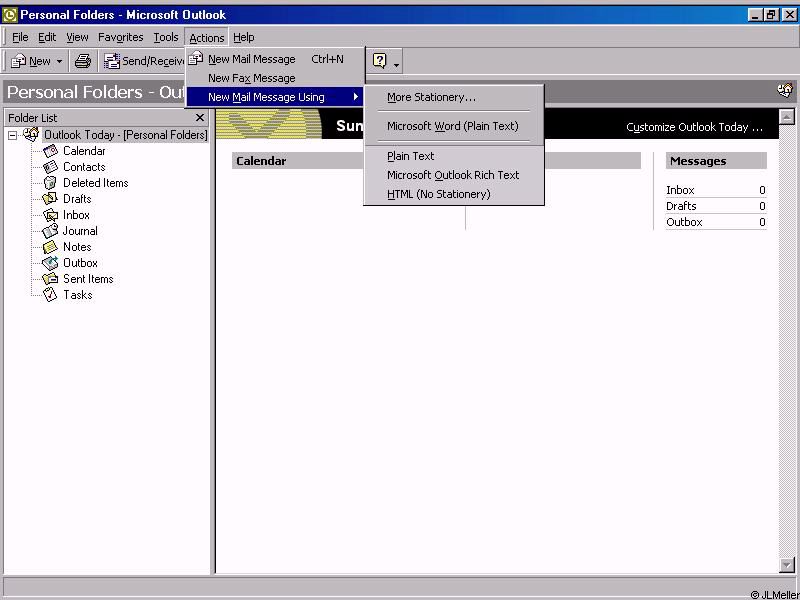Select Inbox in the Folder List
The image size is (800, 600).
[76, 215]
